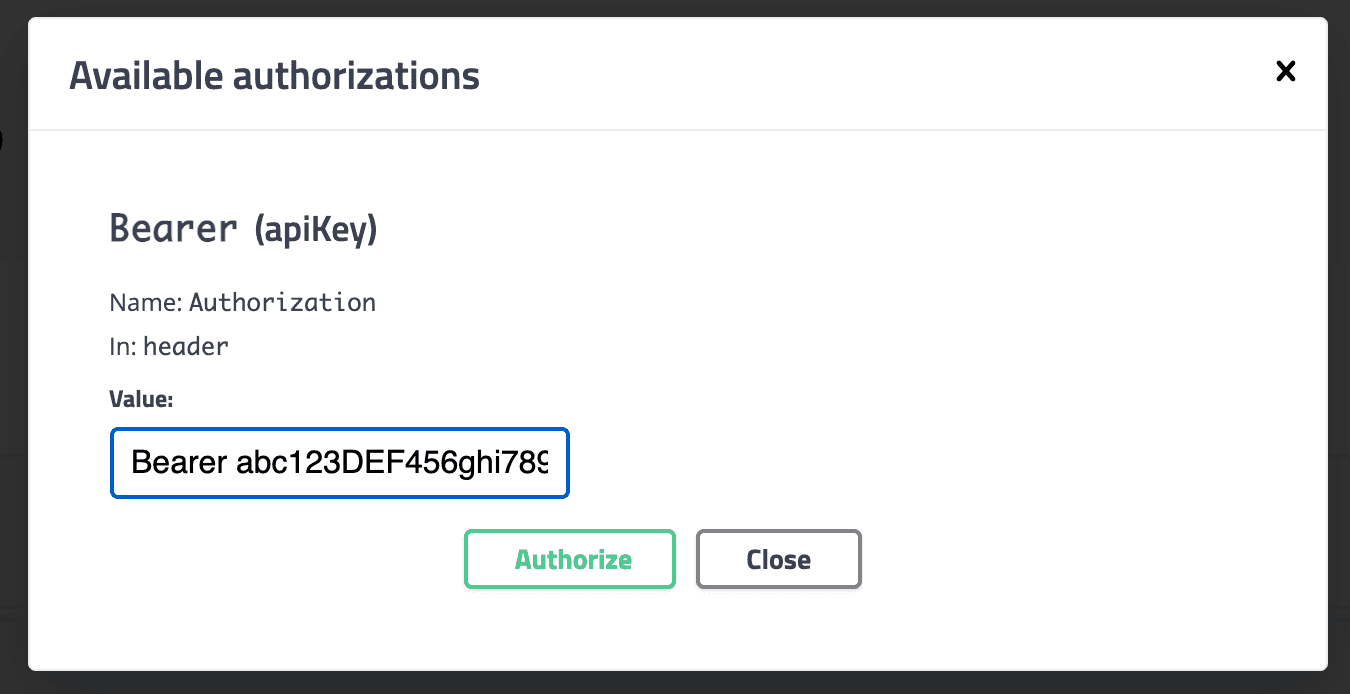Select the Bearer (apiKey) heading

tap(243, 230)
